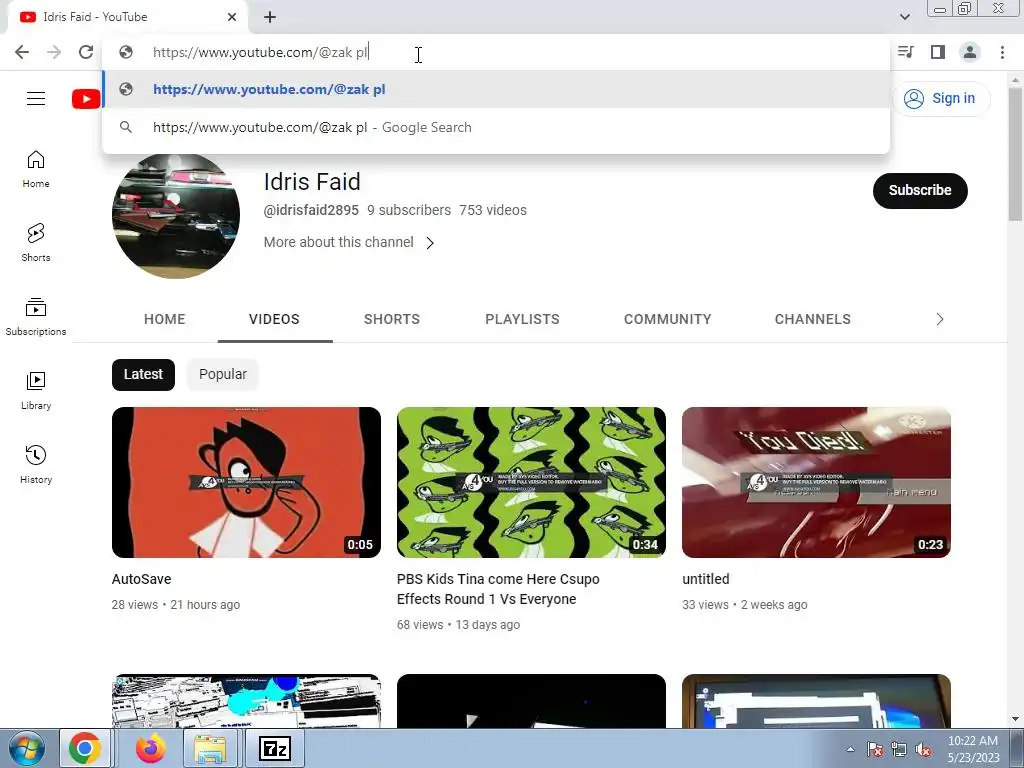
Task: Open PBS Kids Tina come Here title link
Action: [x=498, y=589]
